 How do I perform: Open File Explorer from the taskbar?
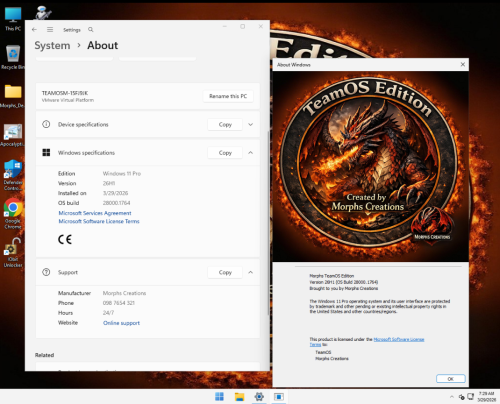[239, 397]
